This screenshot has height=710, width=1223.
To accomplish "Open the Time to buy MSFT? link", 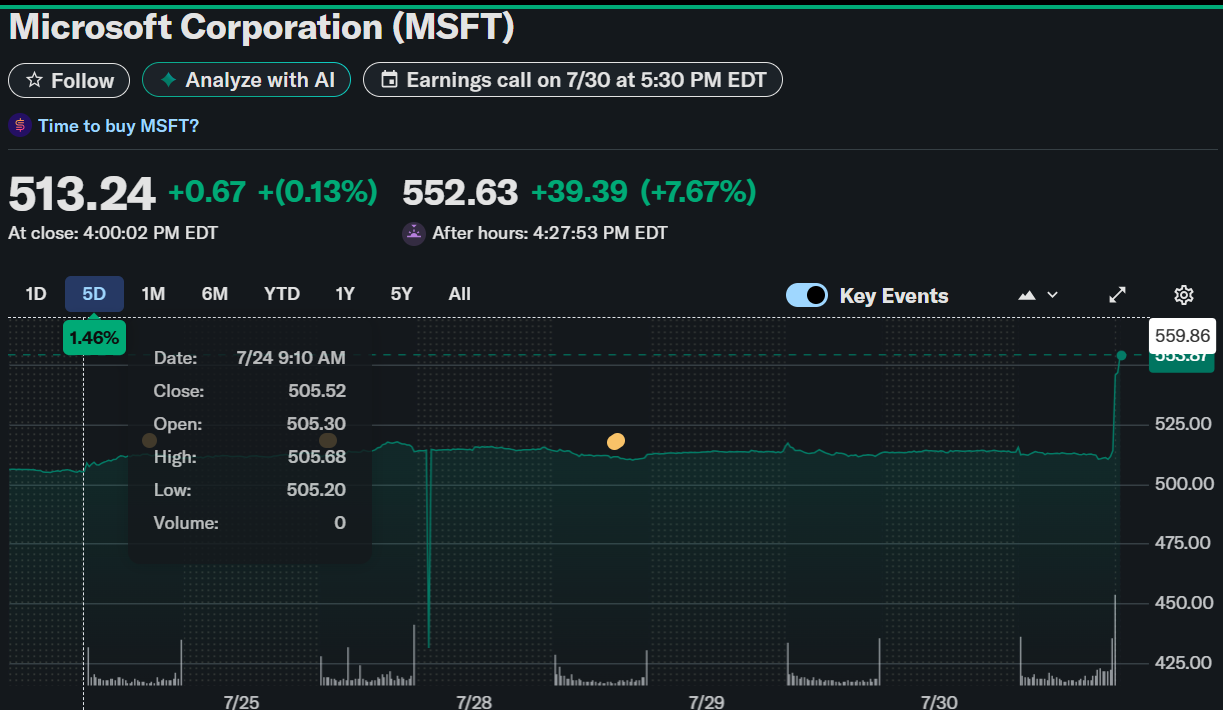I will point(118,126).
